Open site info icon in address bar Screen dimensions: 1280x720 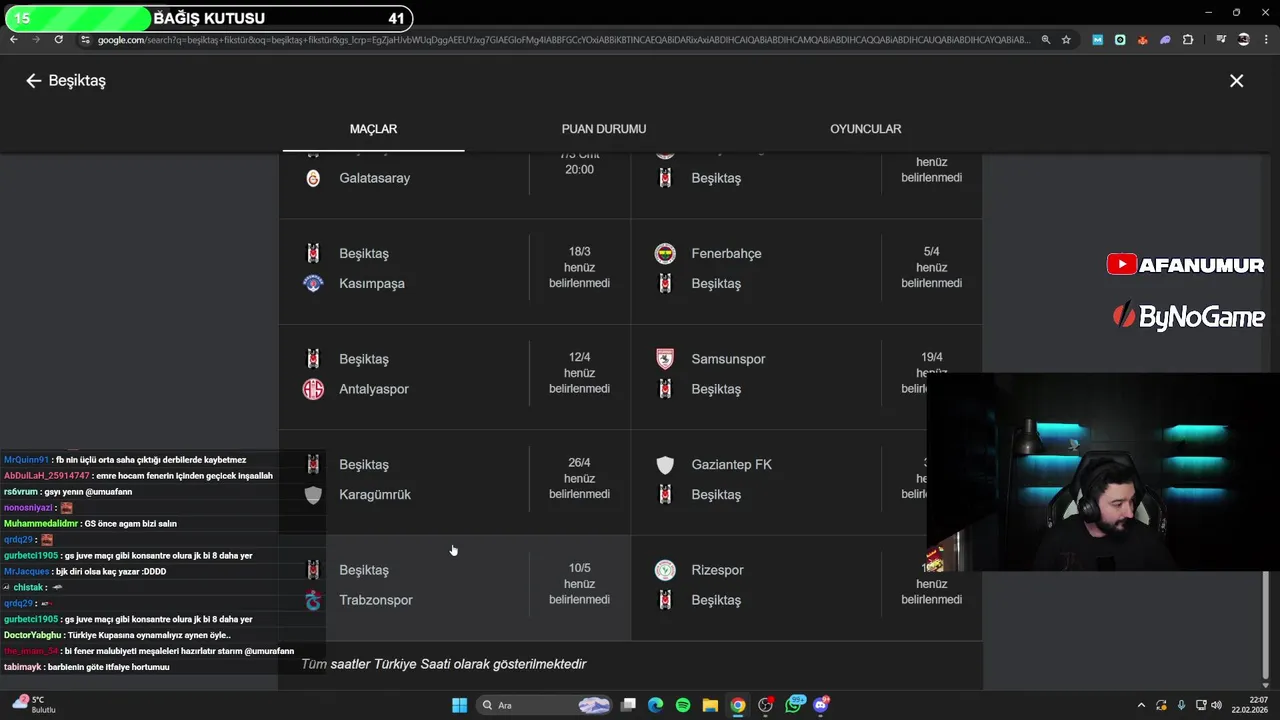[86, 39]
